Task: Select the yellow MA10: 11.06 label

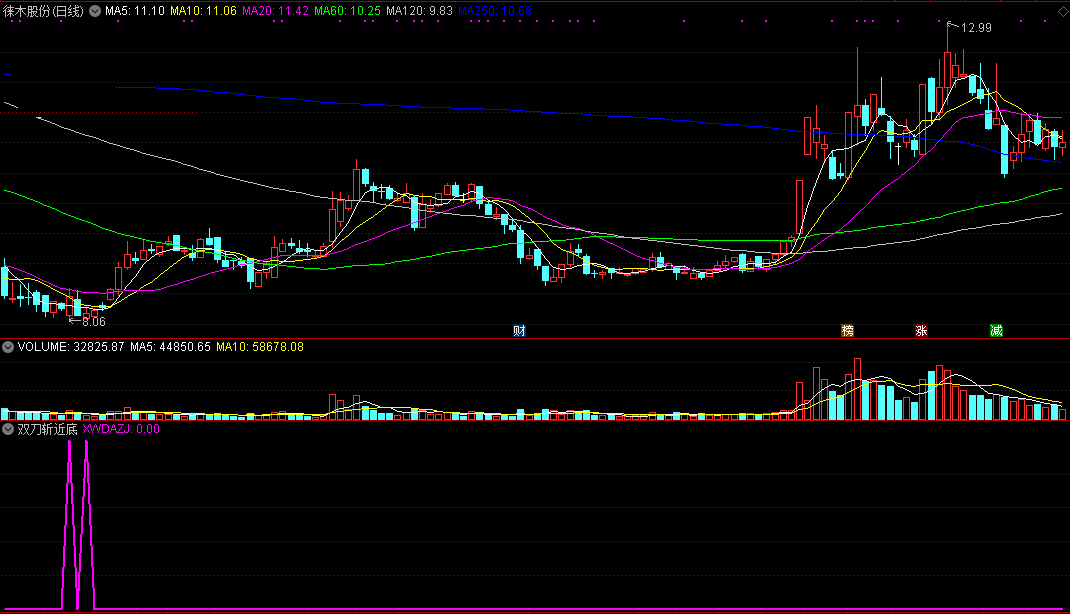Action: point(203,11)
